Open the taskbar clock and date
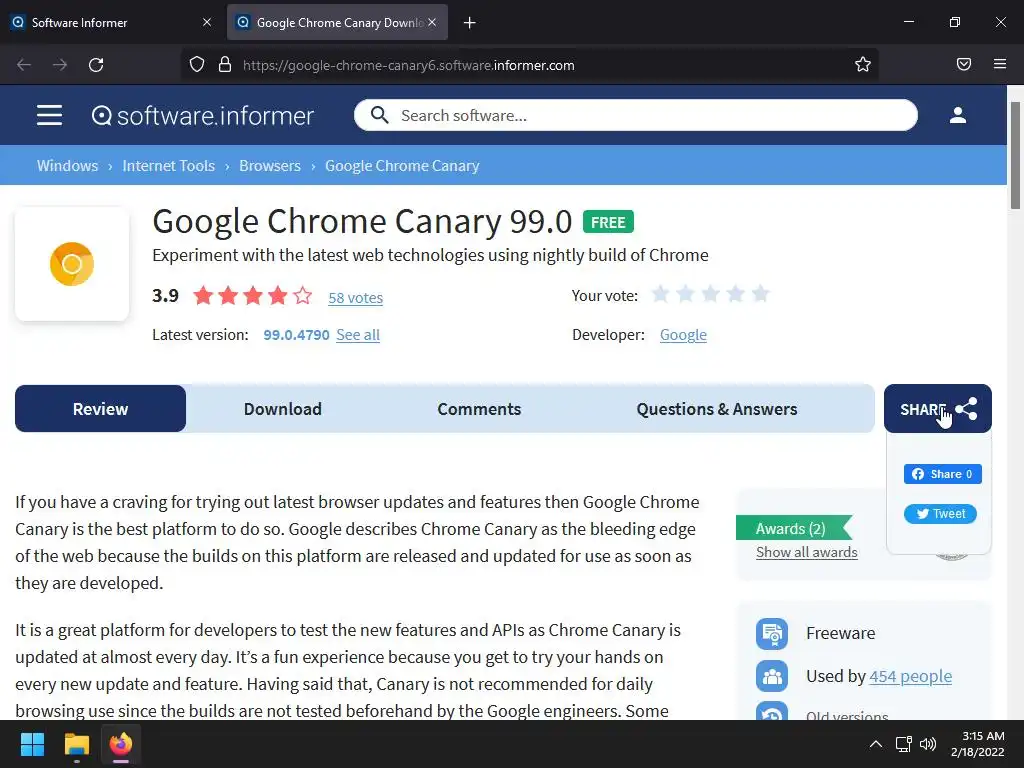 [978, 744]
